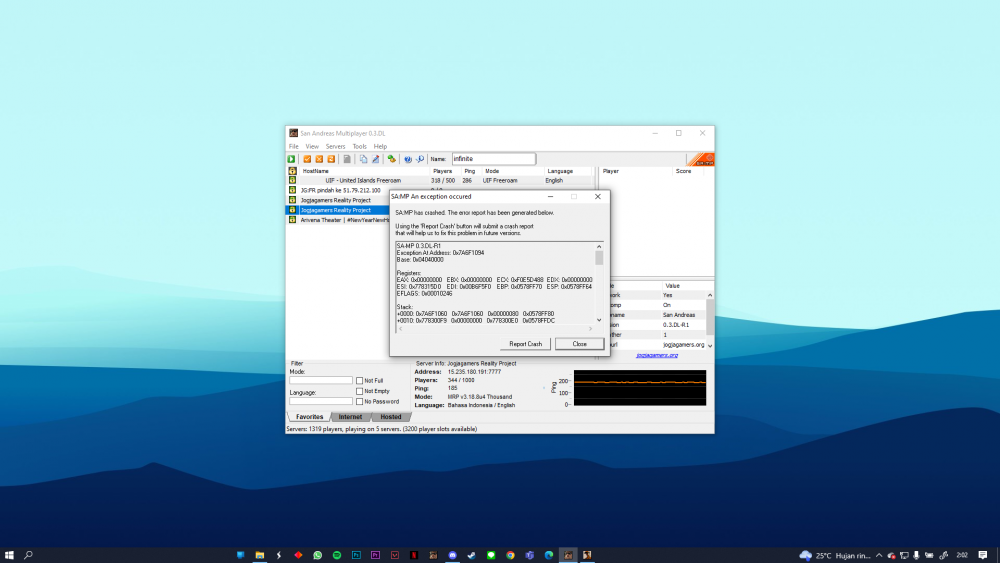Viewport: 1000px width, 563px height.
Task: Click the About magnifier toolbar icon
Action: [x=420, y=159]
